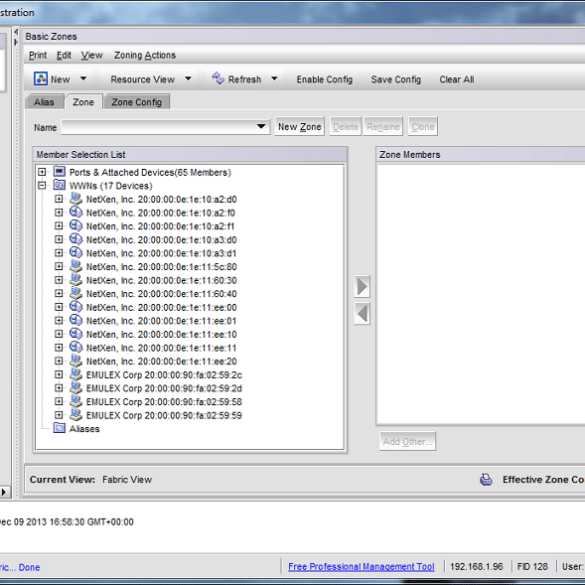585x585 pixels.
Task: Click the Refresh arrows icon
Action: point(218,78)
